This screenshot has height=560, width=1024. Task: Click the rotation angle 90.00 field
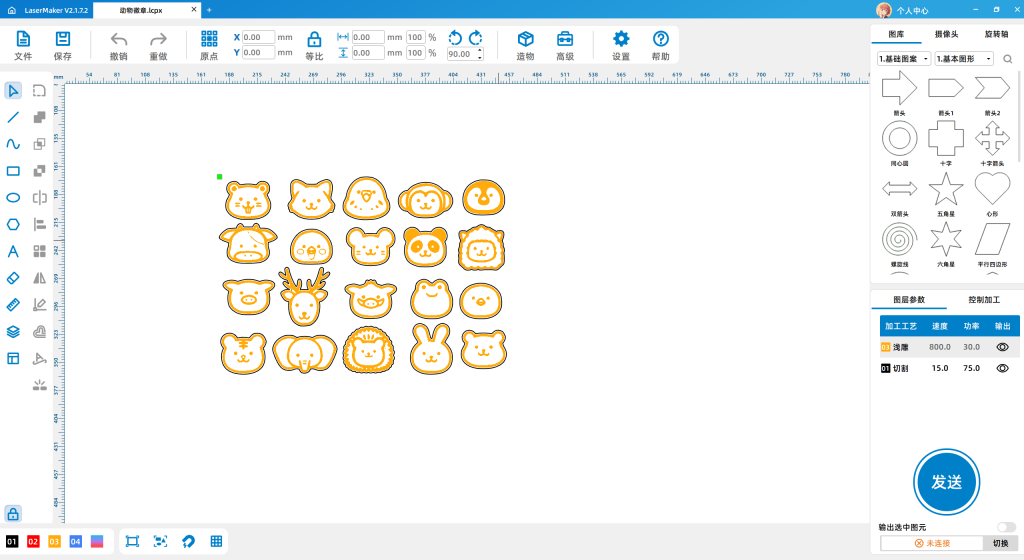pyautogui.click(x=462, y=54)
